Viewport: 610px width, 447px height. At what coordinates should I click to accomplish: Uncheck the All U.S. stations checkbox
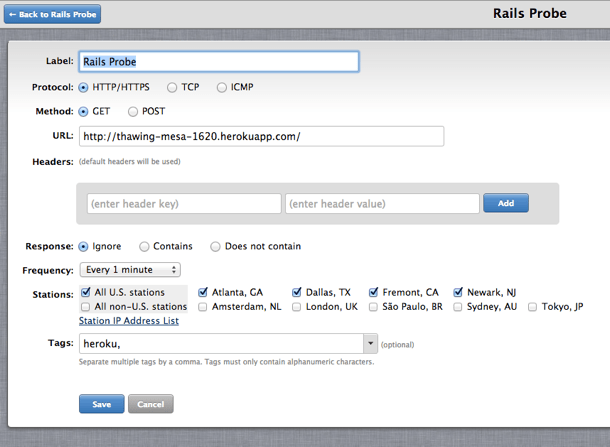86,293
